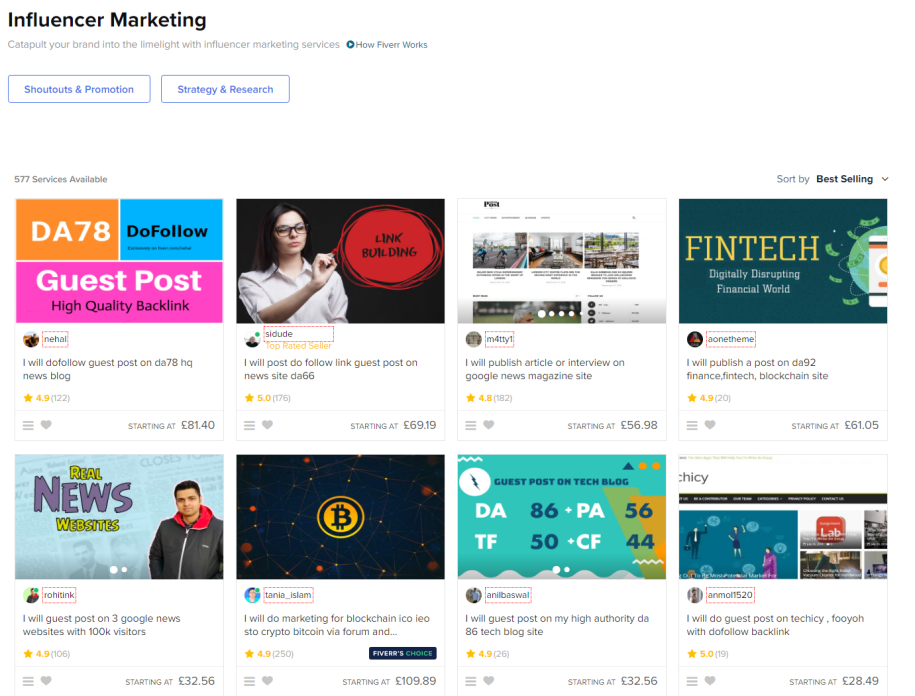The height and width of the screenshot is (696, 915).
Task: Open seller anilbaswal's username link
Action: pyautogui.click(x=508, y=595)
